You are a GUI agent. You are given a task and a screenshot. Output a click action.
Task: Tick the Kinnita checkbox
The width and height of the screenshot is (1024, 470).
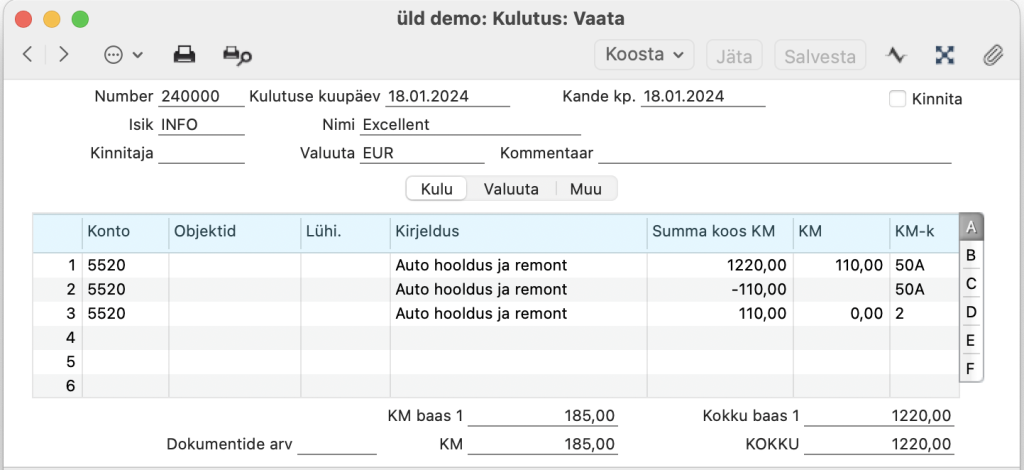click(898, 99)
